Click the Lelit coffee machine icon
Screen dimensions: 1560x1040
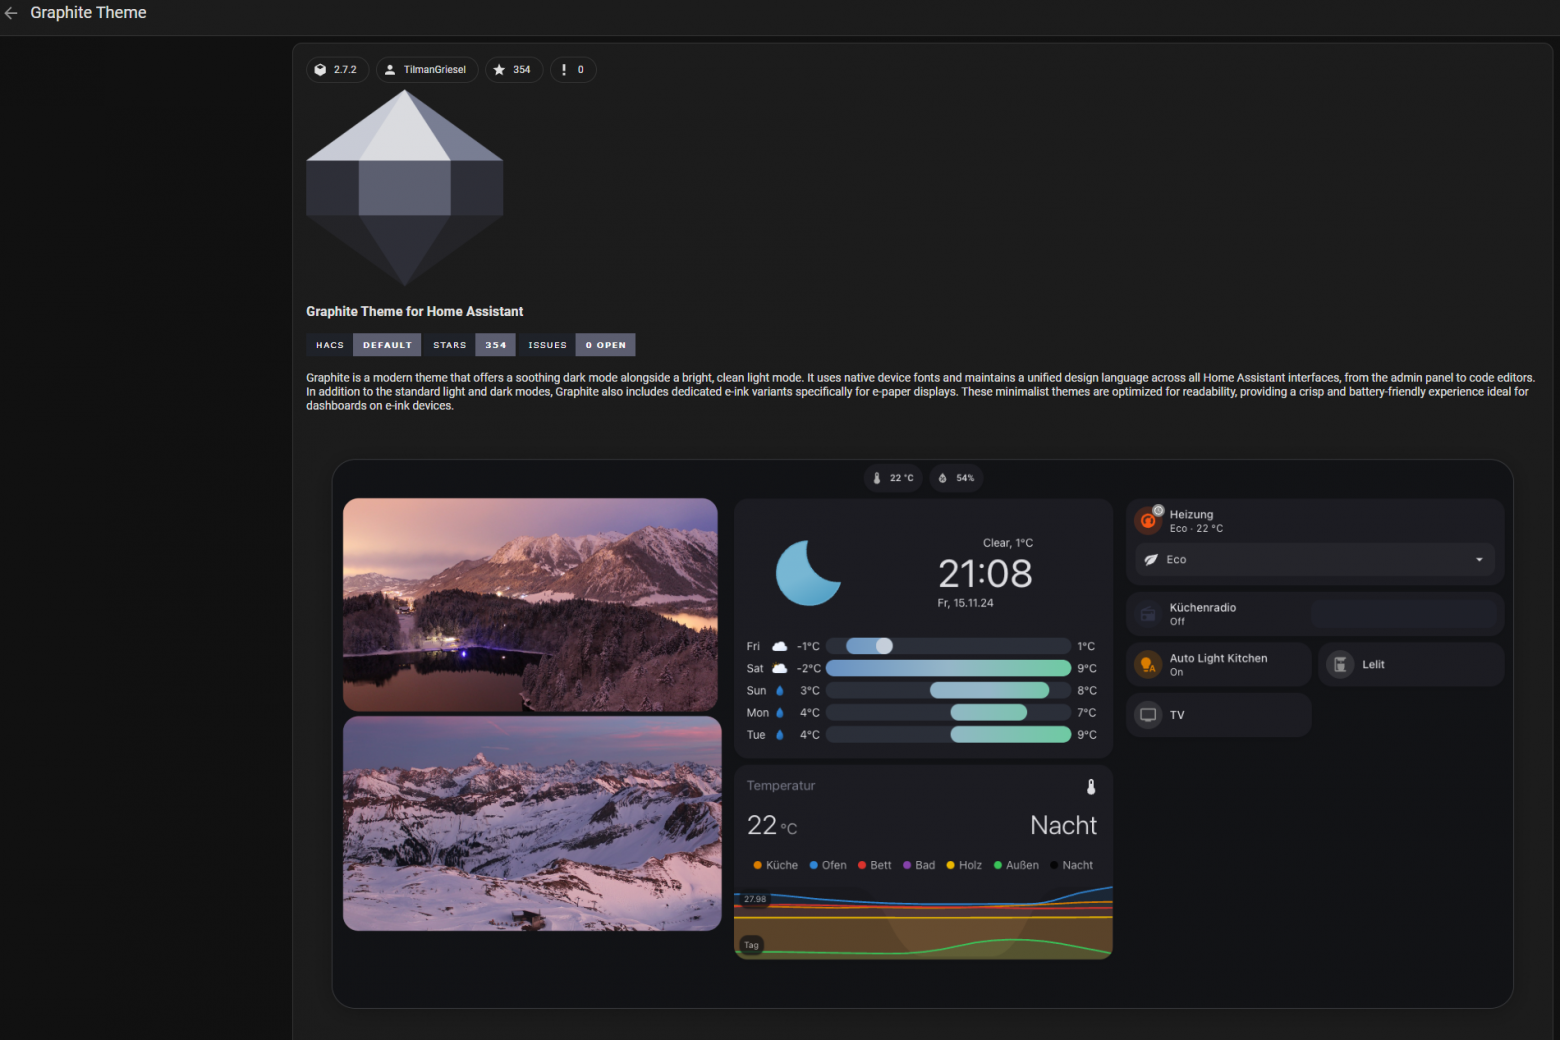[1340, 665]
